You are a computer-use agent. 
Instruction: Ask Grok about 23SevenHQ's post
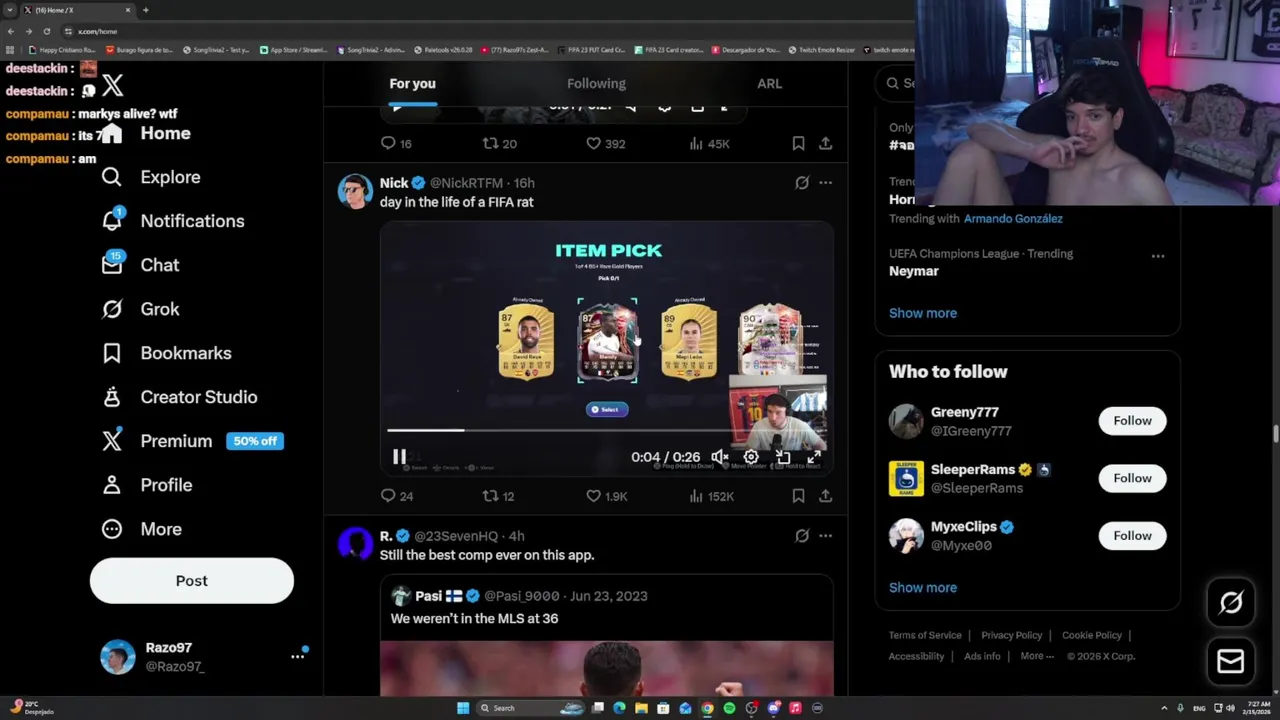(801, 536)
